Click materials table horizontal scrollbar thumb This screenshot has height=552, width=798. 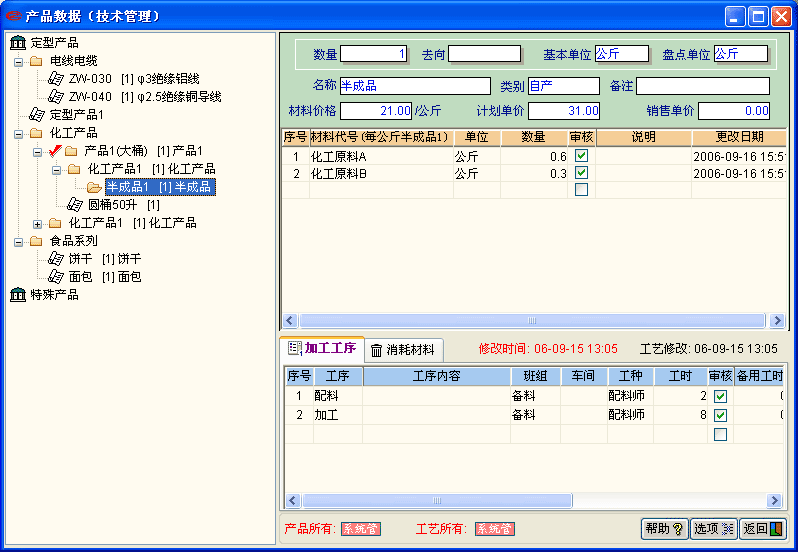532,321
